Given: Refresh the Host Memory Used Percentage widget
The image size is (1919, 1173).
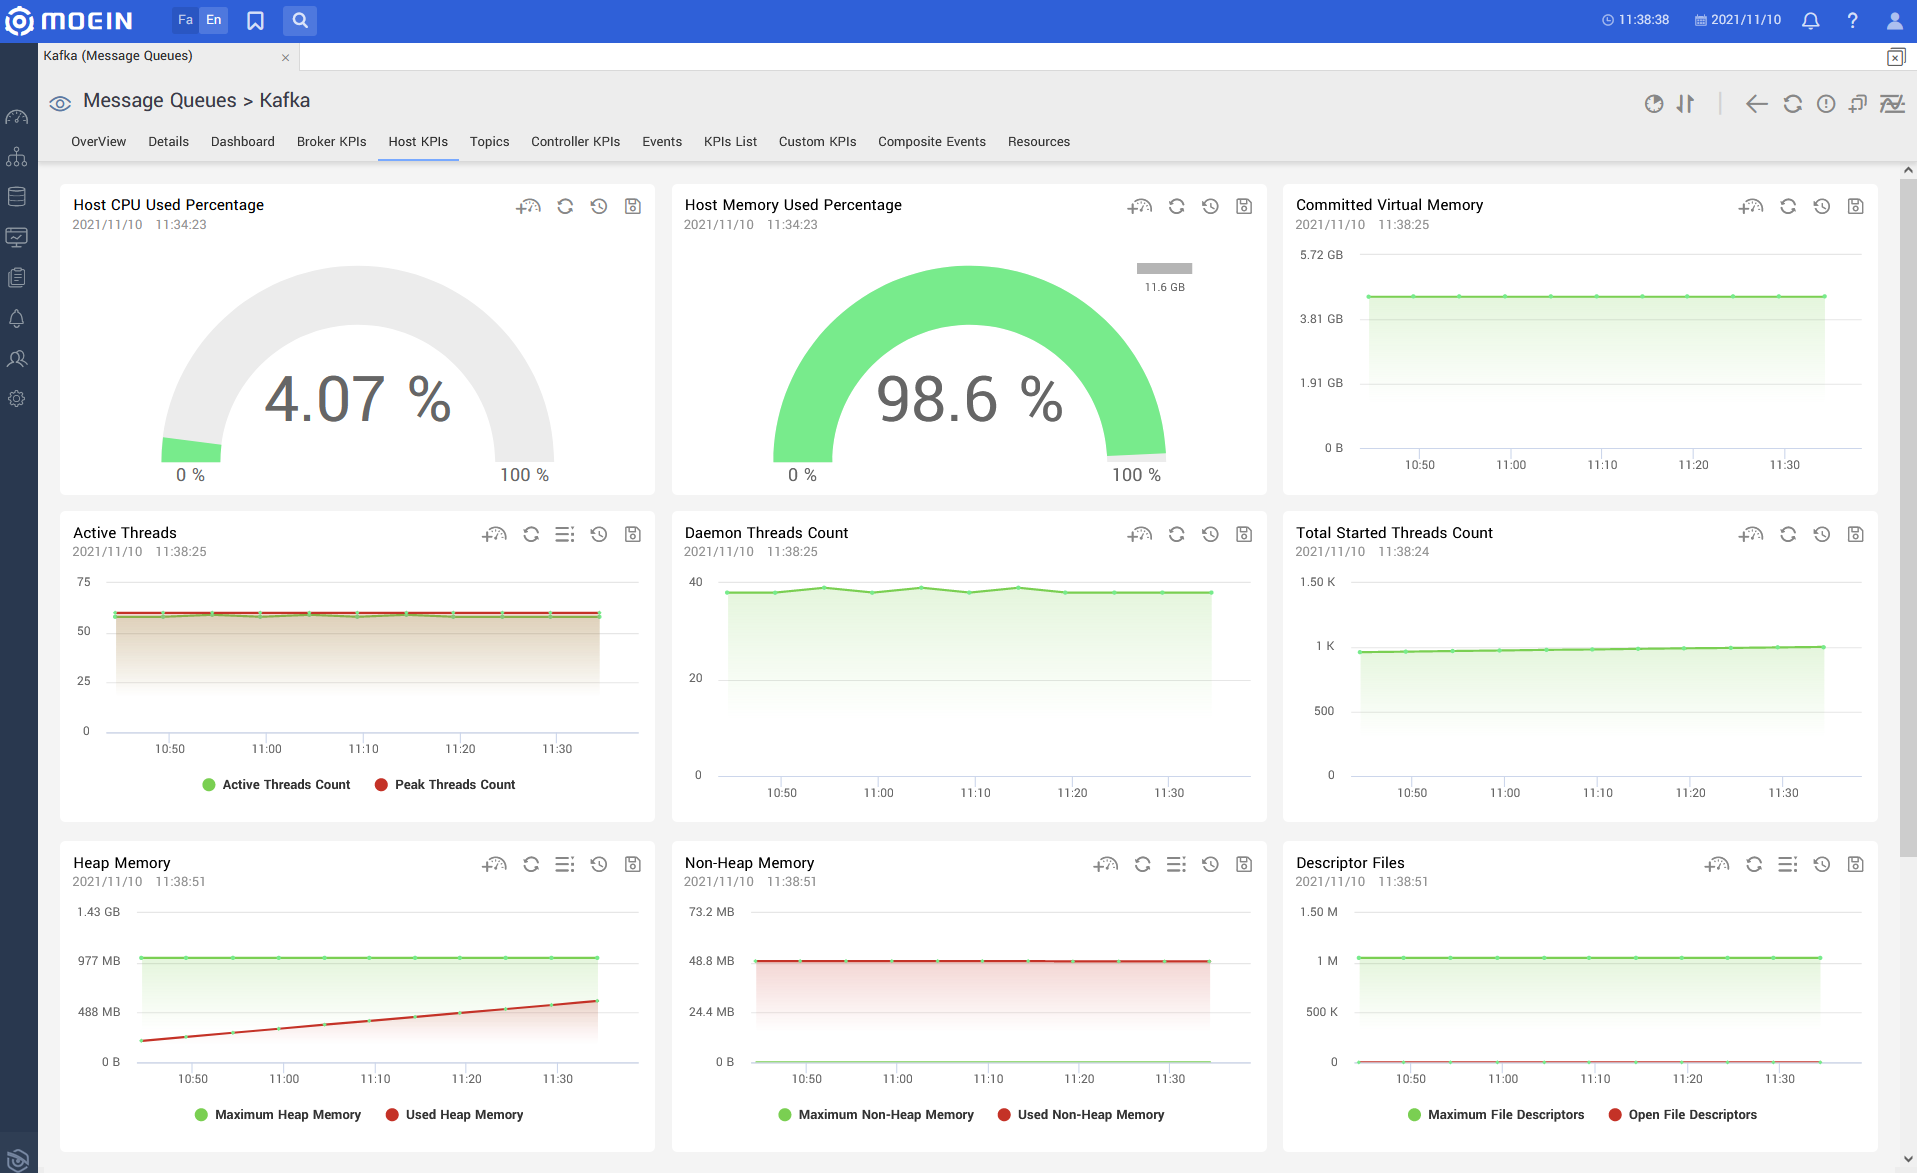Looking at the screenshot, I should (x=1177, y=206).
